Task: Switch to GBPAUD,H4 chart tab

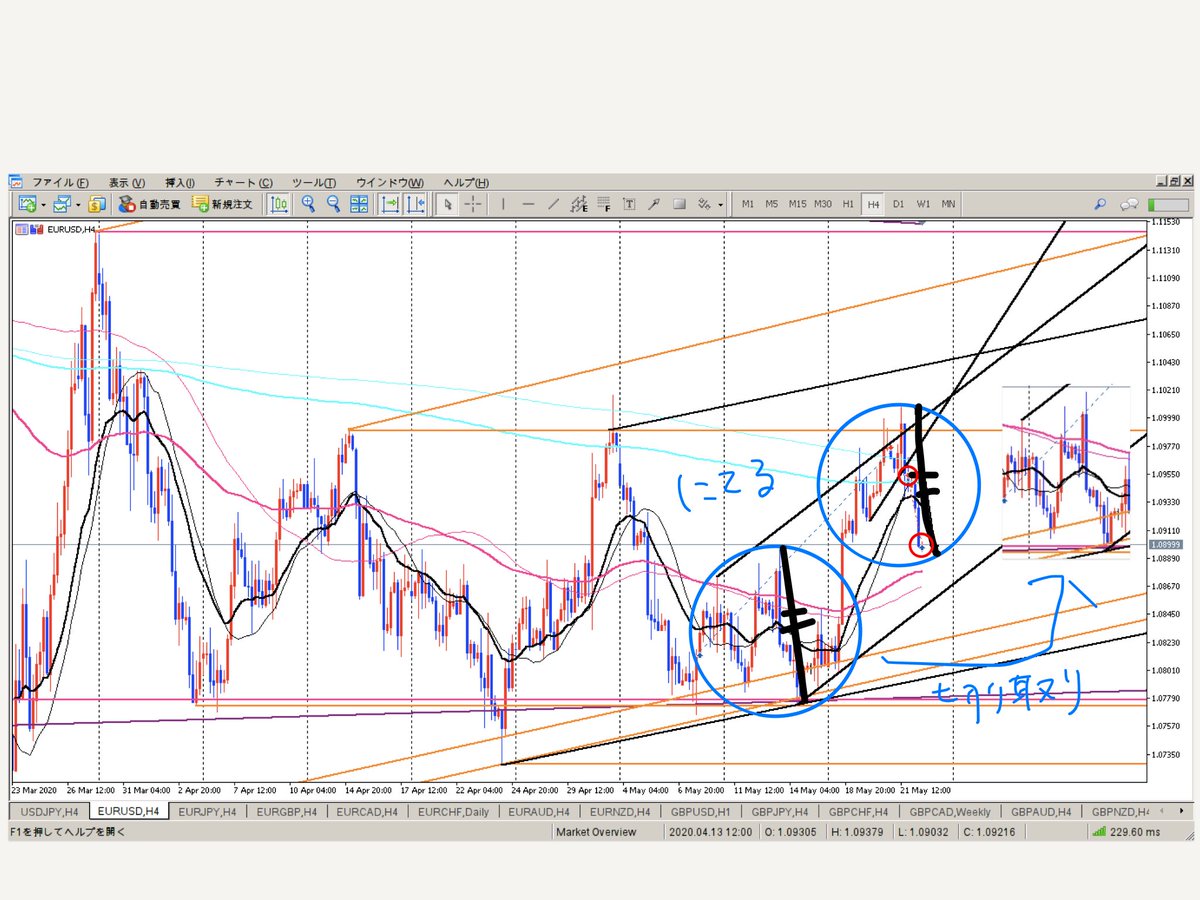Action: click(x=1041, y=811)
